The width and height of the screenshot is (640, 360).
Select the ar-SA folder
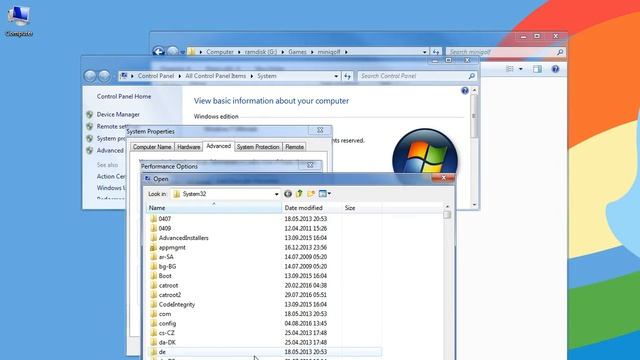pos(166,257)
